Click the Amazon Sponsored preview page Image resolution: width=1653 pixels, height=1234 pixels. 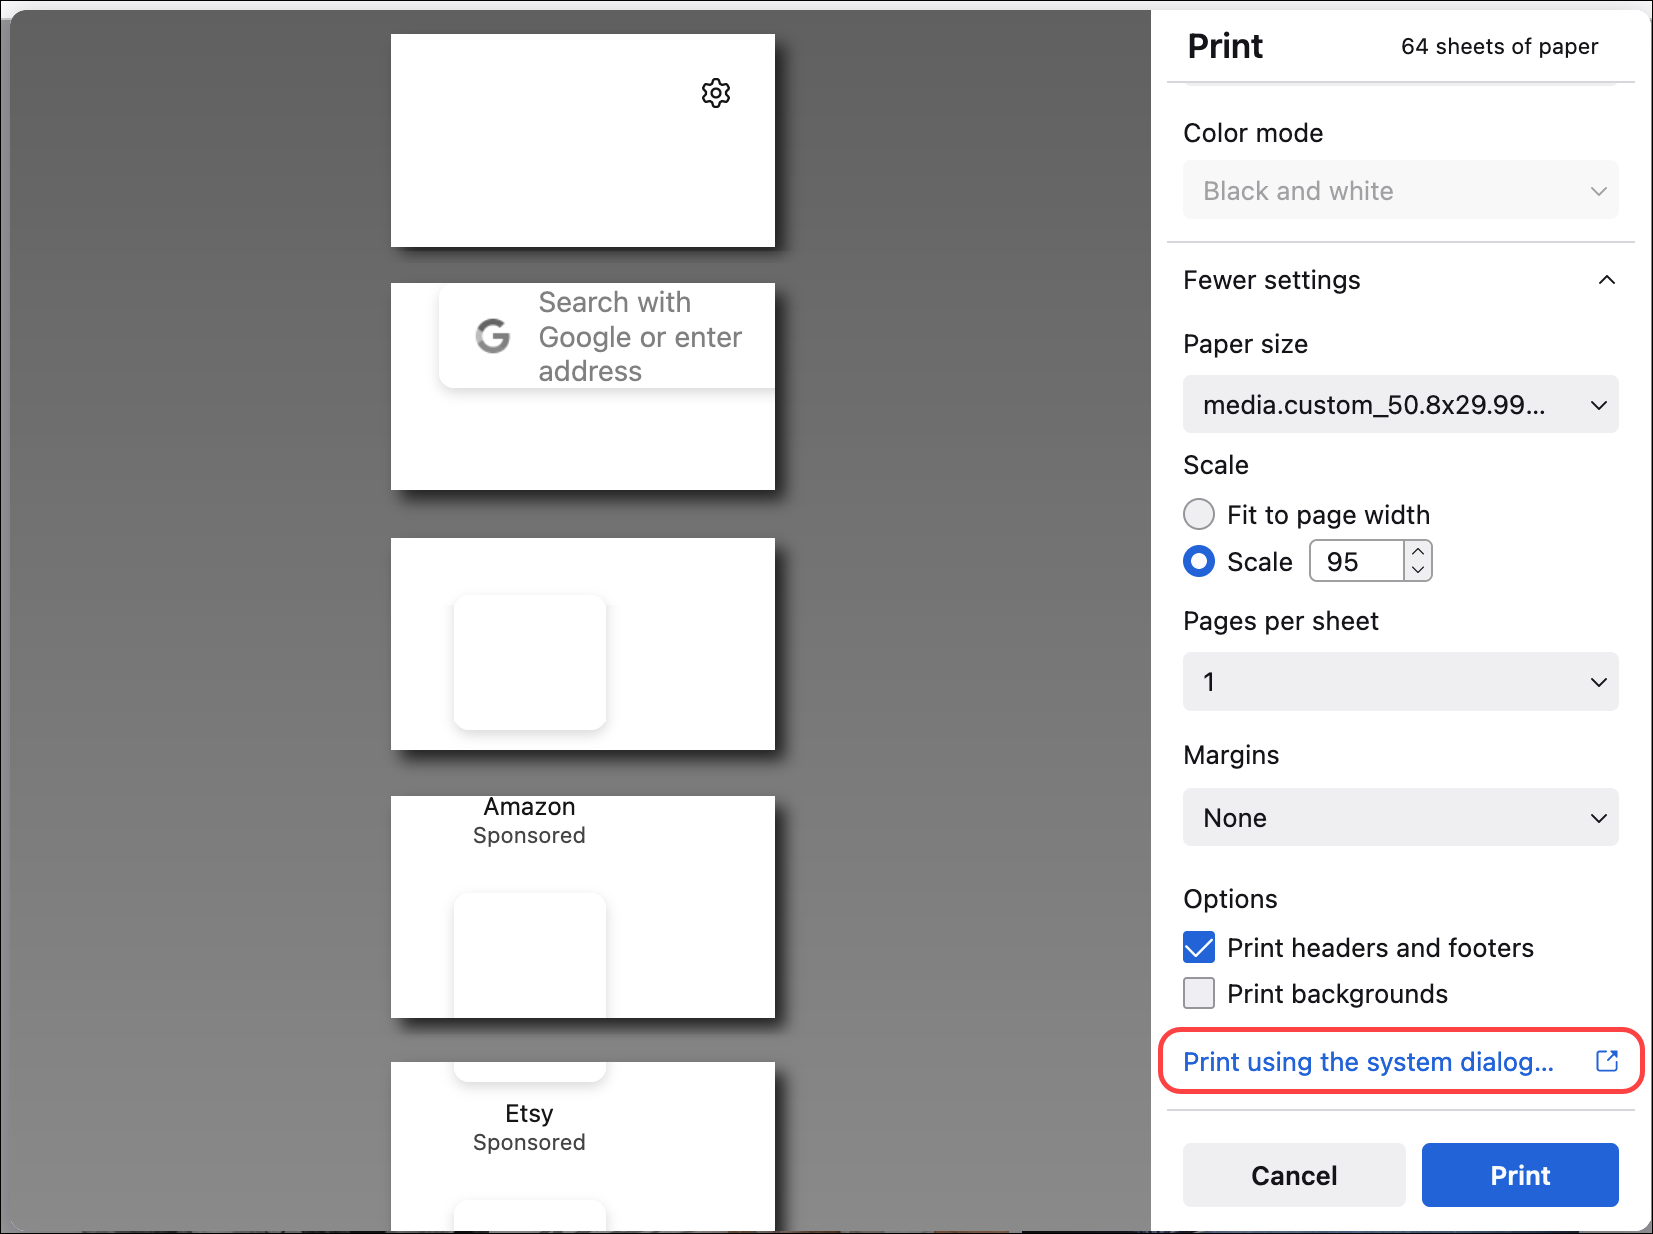pos(583,907)
